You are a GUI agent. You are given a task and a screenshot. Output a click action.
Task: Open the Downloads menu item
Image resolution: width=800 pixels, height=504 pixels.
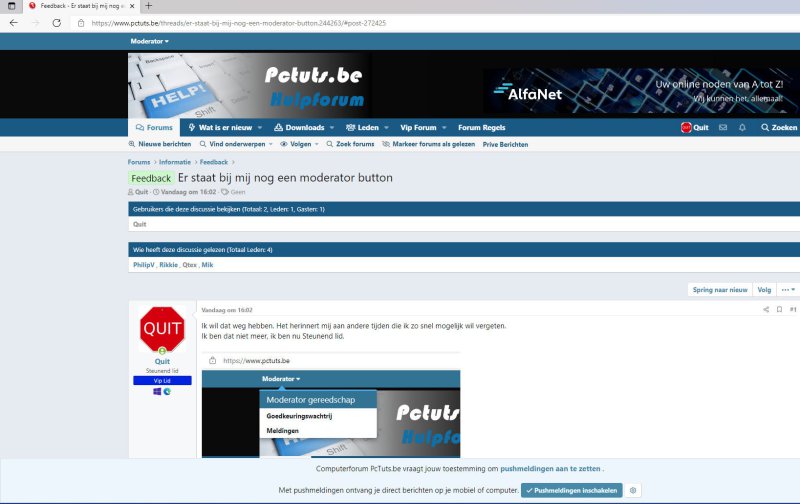pyautogui.click(x=299, y=128)
